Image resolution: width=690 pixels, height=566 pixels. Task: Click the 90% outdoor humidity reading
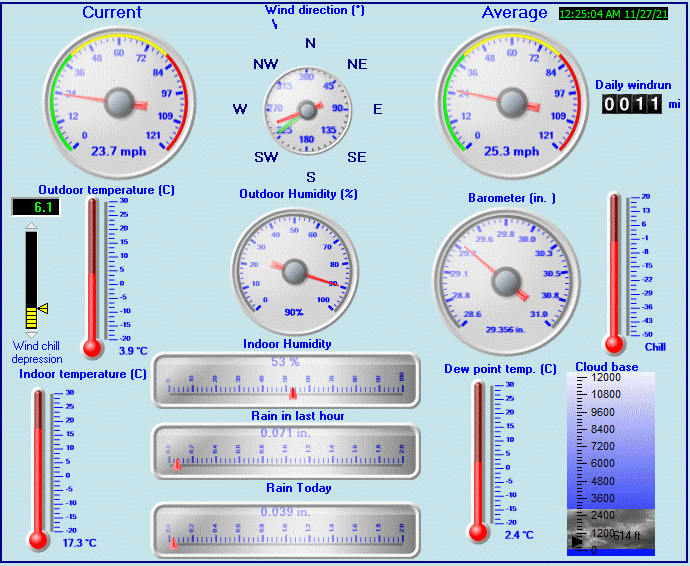click(294, 312)
